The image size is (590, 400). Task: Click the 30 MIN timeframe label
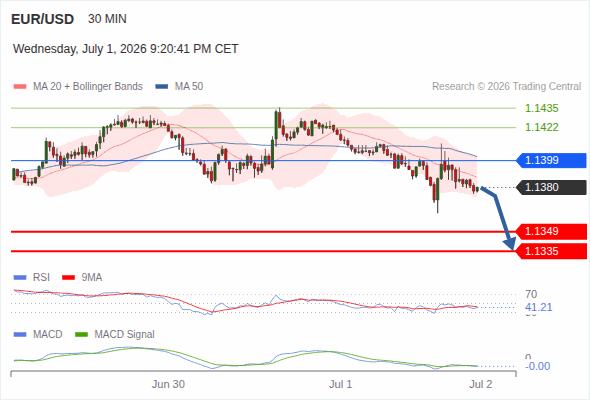(x=107, y=19)
